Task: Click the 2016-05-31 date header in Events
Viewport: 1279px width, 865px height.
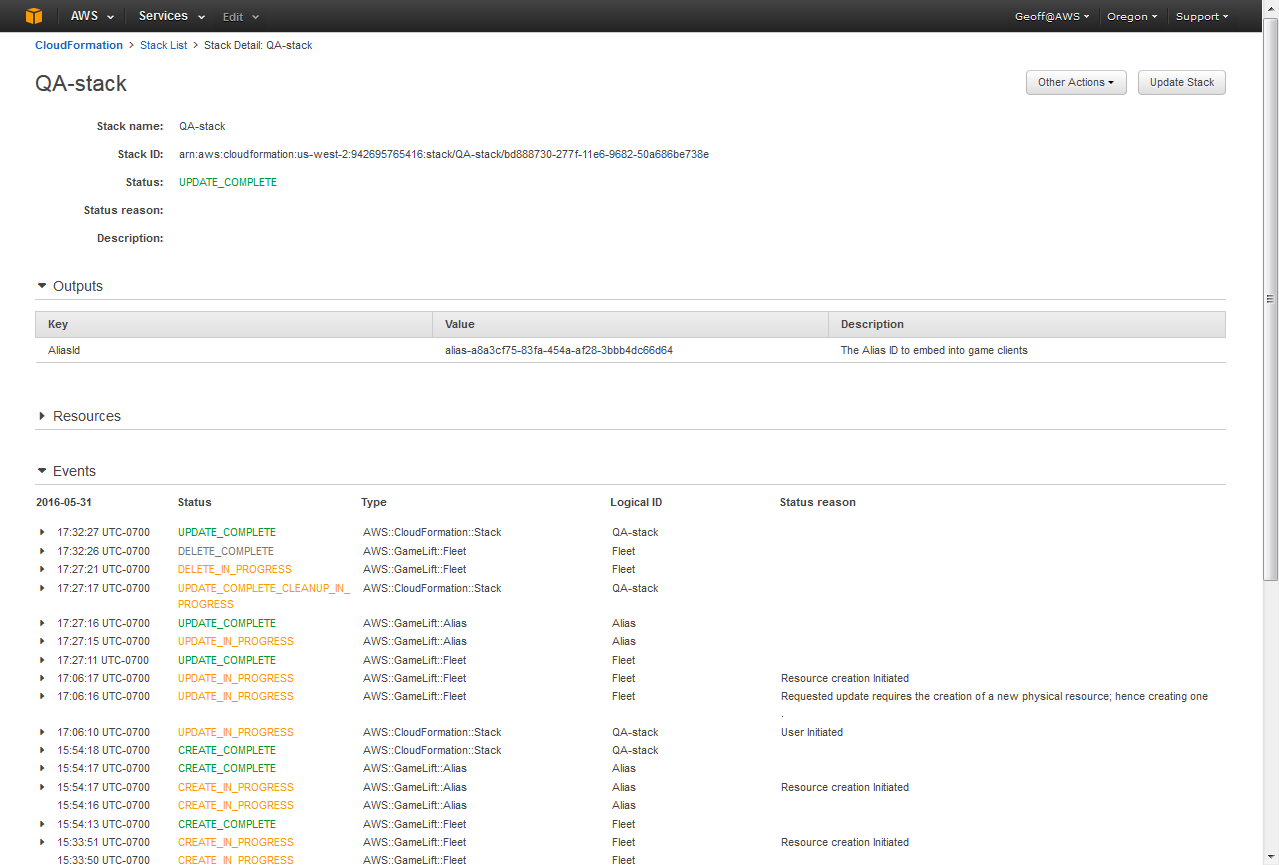Action: (63, 502)
